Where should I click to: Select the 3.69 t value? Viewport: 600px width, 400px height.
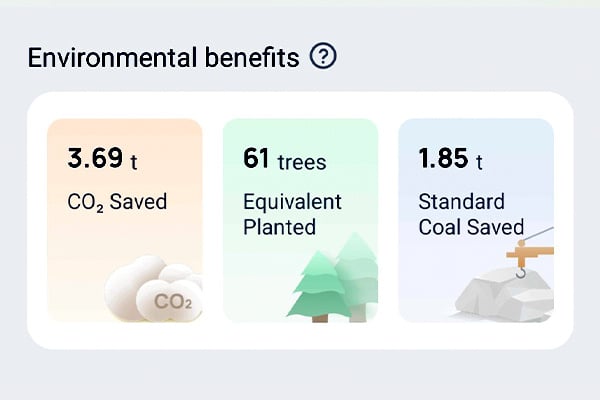coord(102,158)
